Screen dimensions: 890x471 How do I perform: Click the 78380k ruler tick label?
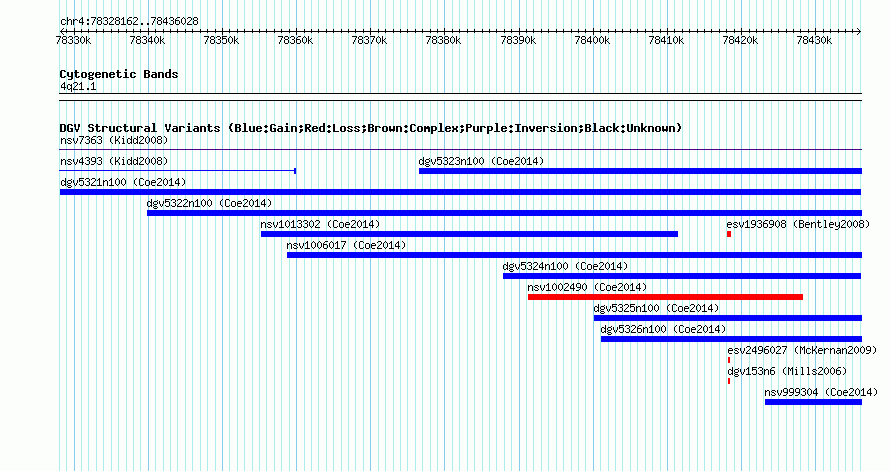coord(444,40)
